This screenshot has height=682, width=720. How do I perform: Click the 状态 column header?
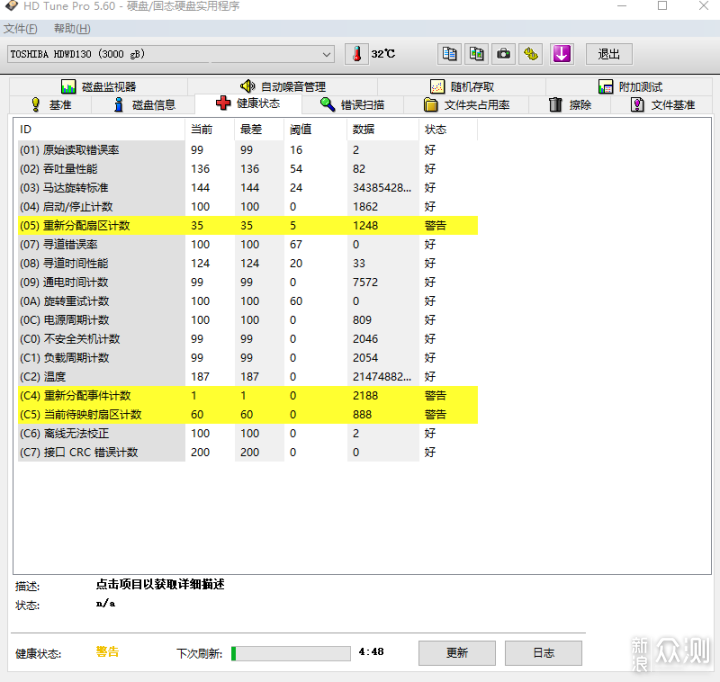[448, 130]
